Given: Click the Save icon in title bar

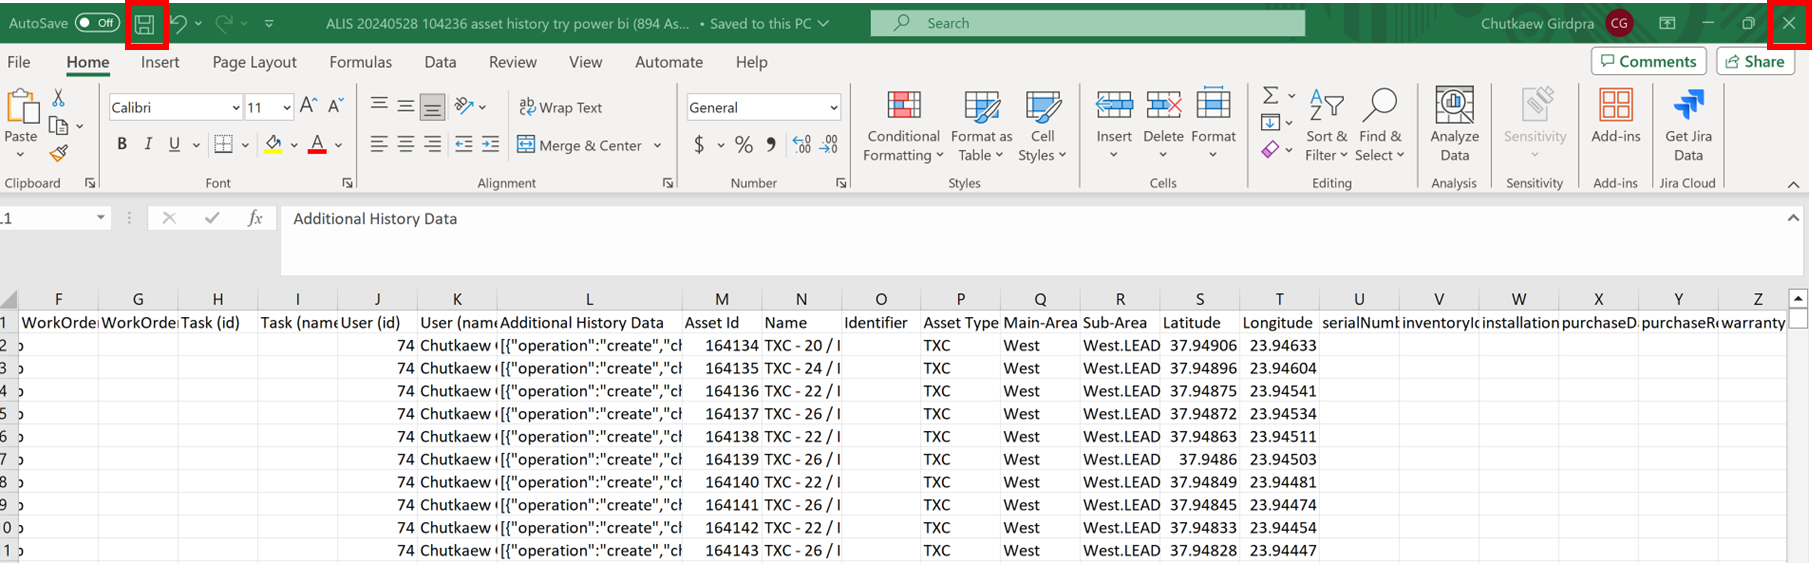Looking at the screenshot, I should pos(145,24).
